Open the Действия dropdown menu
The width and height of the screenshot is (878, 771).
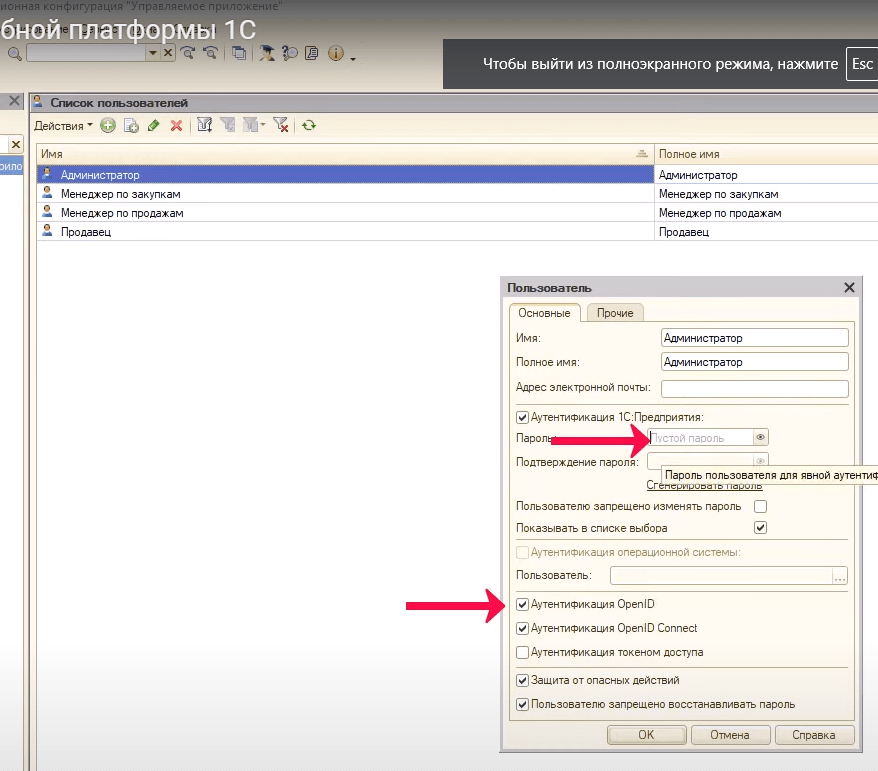pos(62,126)
